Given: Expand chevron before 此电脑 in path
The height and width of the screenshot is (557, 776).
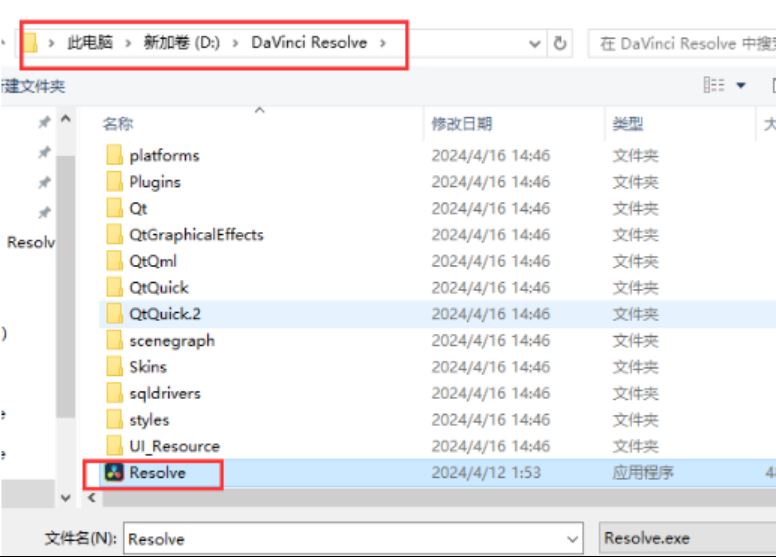Looking at the screenshot, I should (x=51, y=44).
